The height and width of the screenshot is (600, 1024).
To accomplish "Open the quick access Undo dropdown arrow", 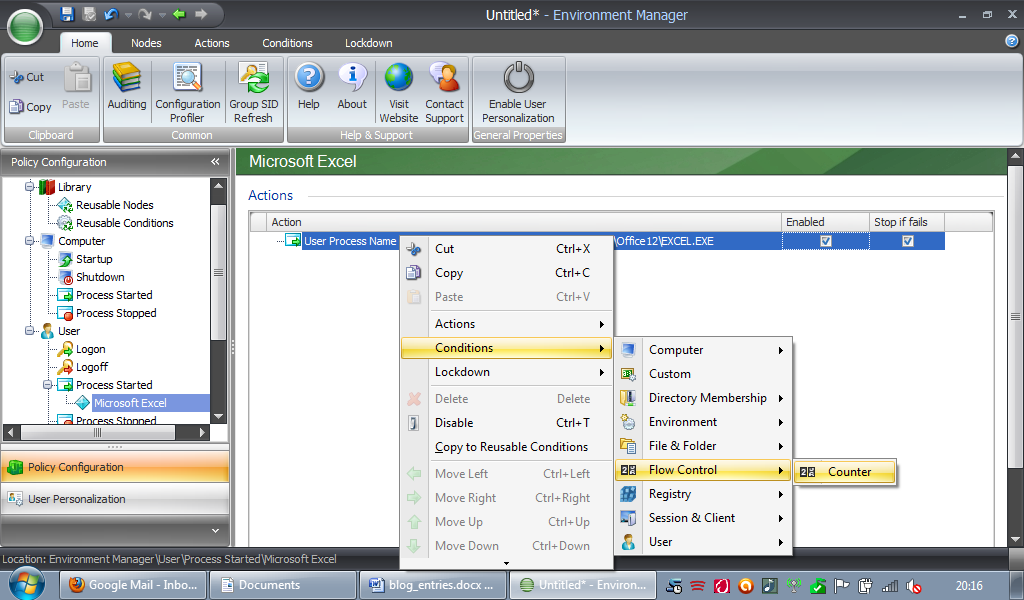I will pos(129,15).
